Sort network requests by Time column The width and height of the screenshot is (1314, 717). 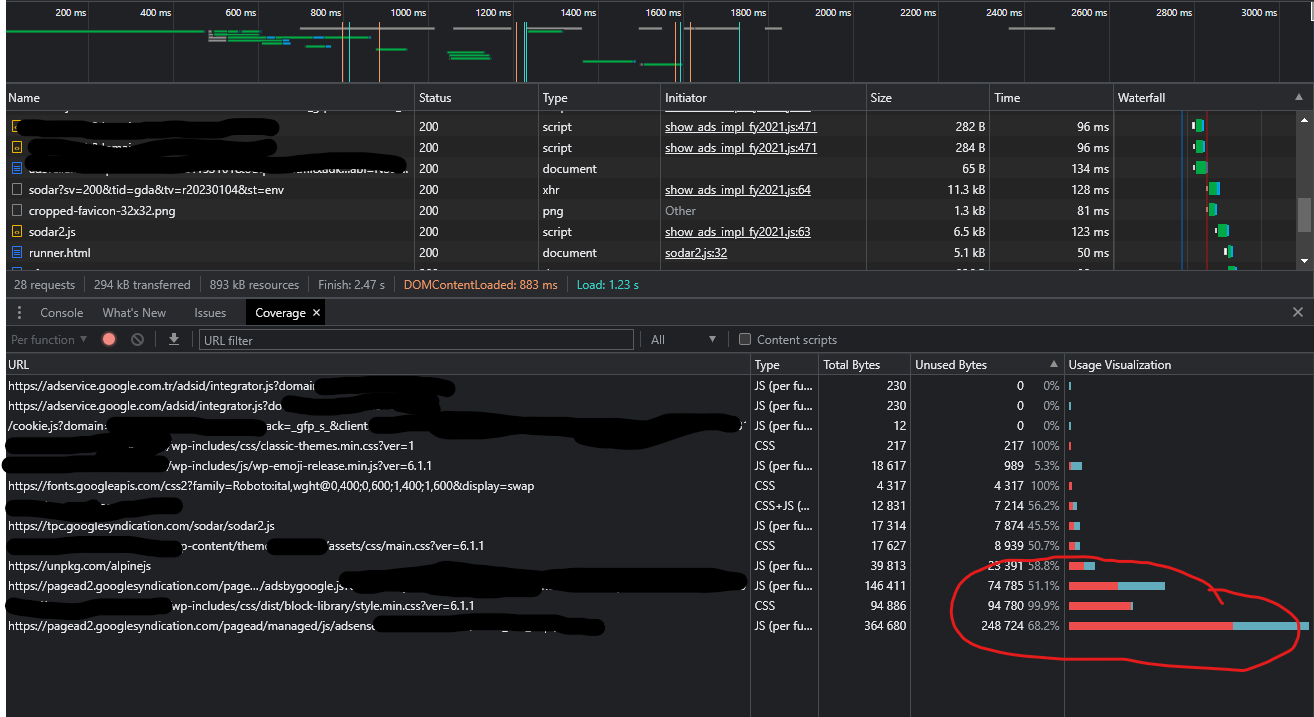[1052, 98]
